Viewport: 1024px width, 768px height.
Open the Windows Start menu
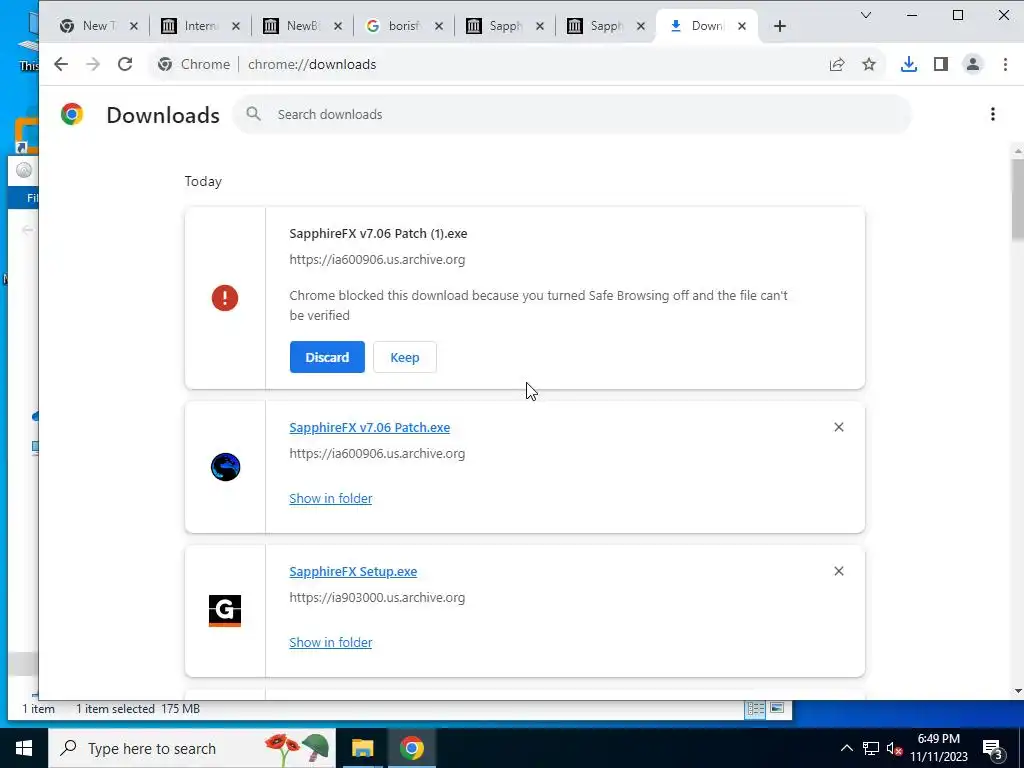(24, 748)
